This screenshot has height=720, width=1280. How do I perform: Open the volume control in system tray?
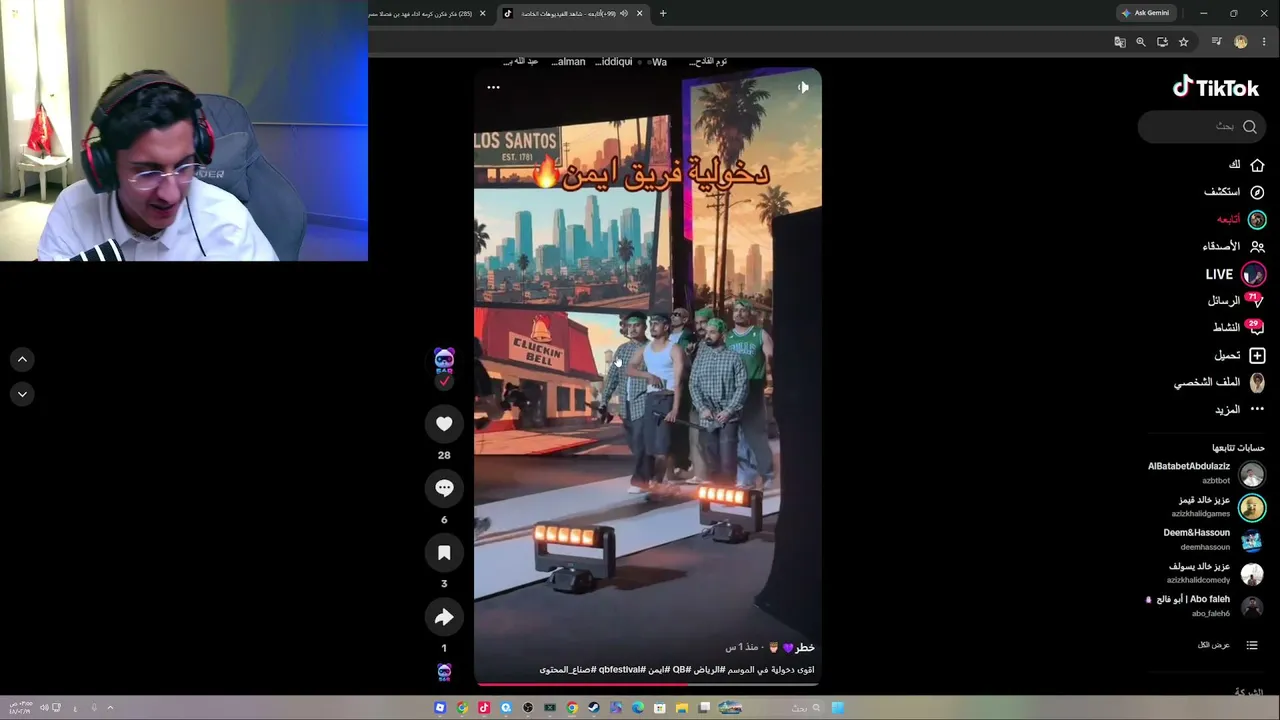(44, 708)
